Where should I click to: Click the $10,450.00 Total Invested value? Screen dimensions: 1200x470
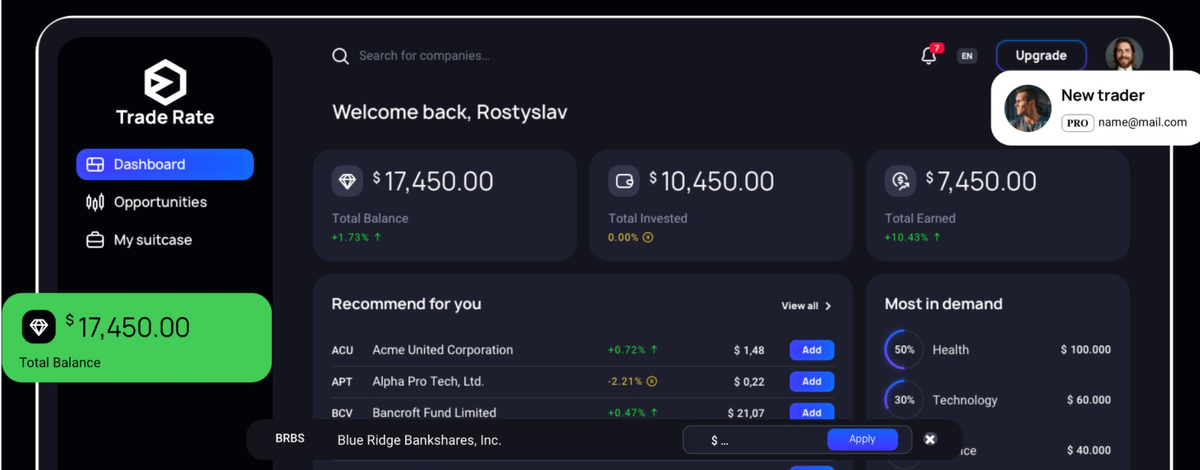712,181
